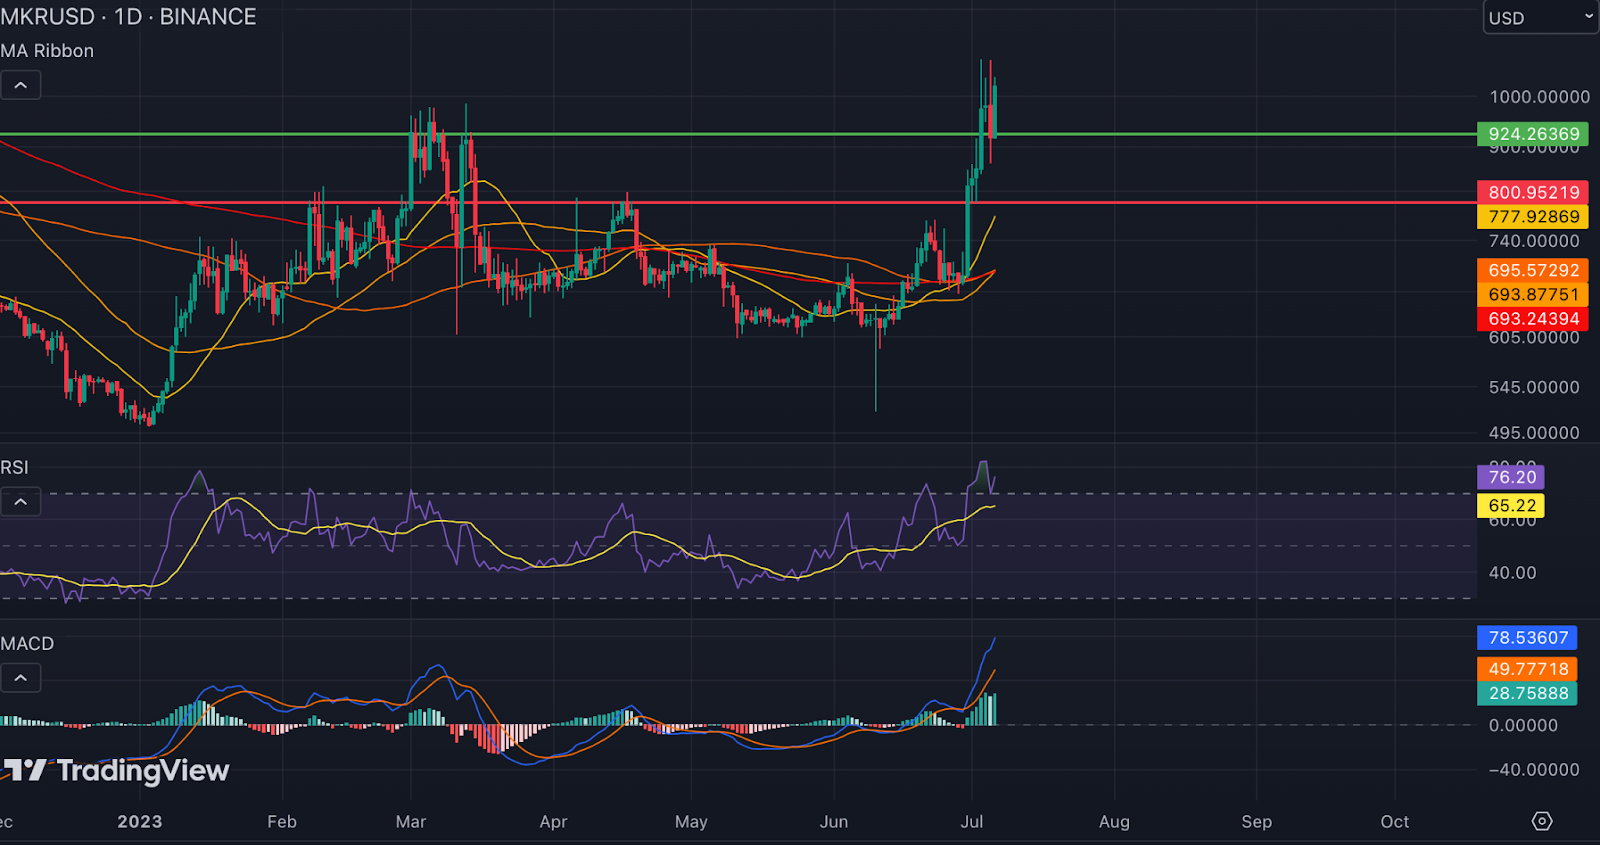Screen dimensions: 1600x845
Task: Collapse the RSI pane legend
Action: pos(21,501)
